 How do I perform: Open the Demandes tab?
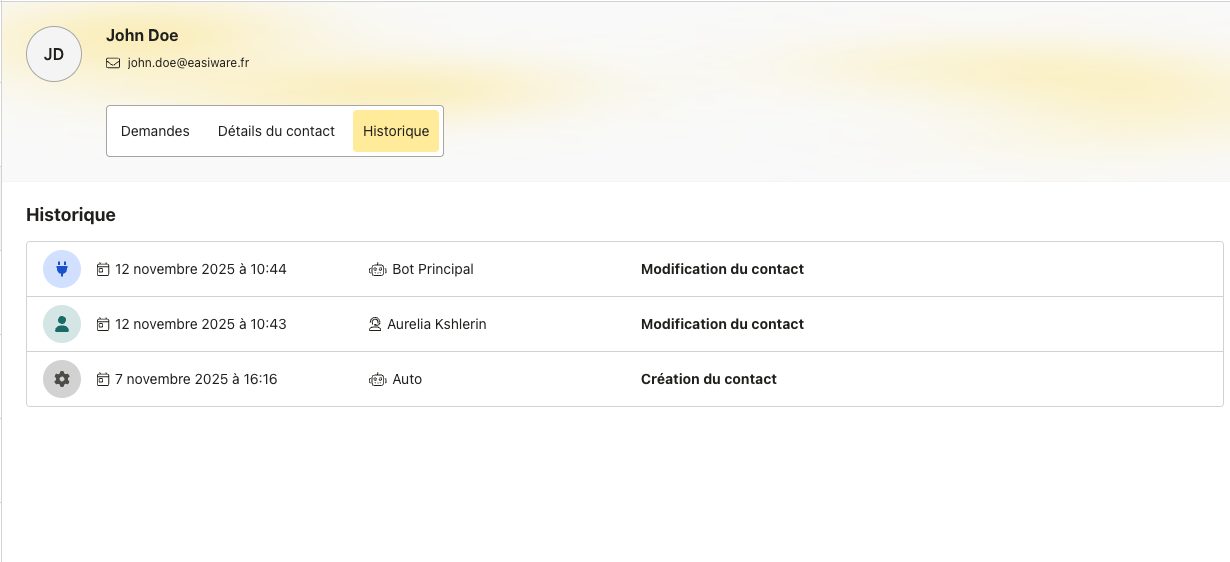click(x=155, y=131)
